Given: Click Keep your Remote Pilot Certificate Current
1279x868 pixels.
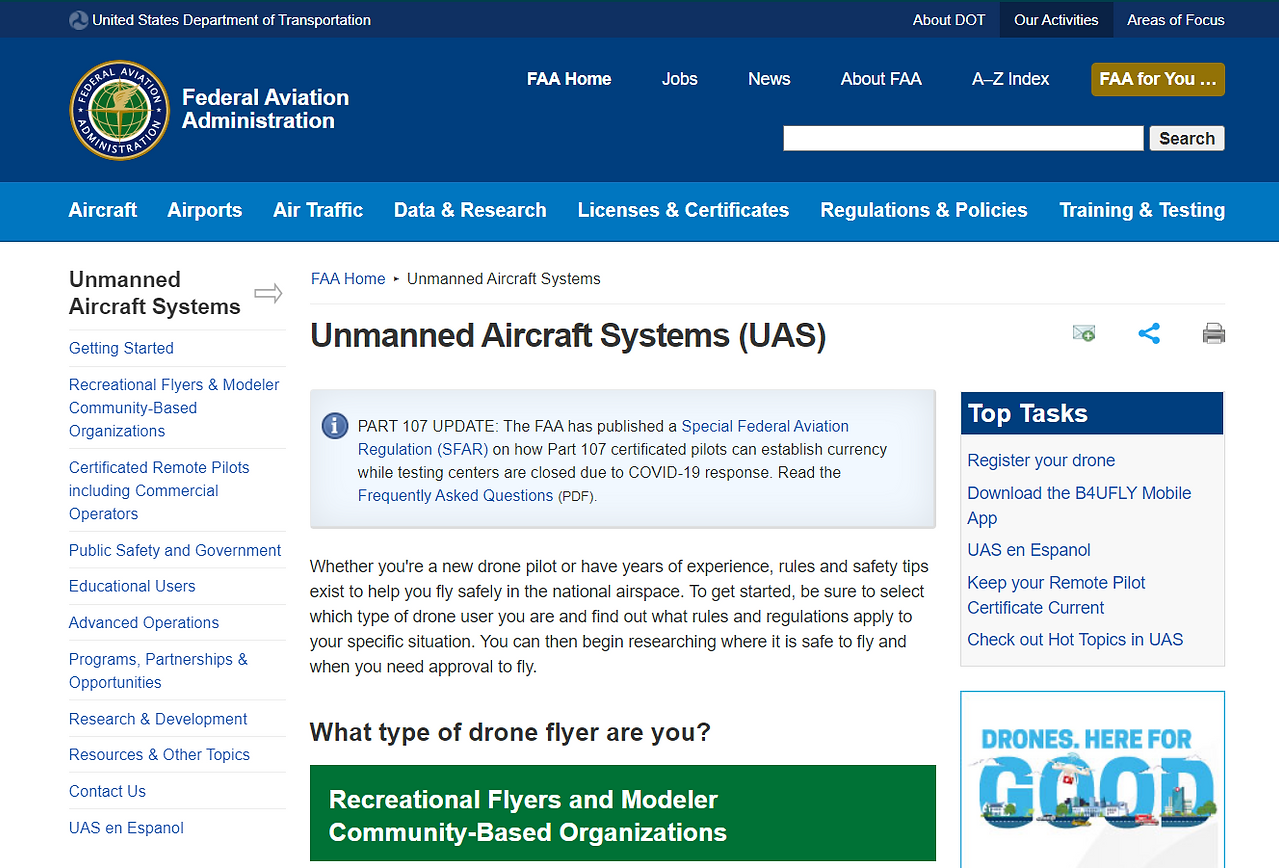Looking at the screenshot, I should coord(1056,595).
